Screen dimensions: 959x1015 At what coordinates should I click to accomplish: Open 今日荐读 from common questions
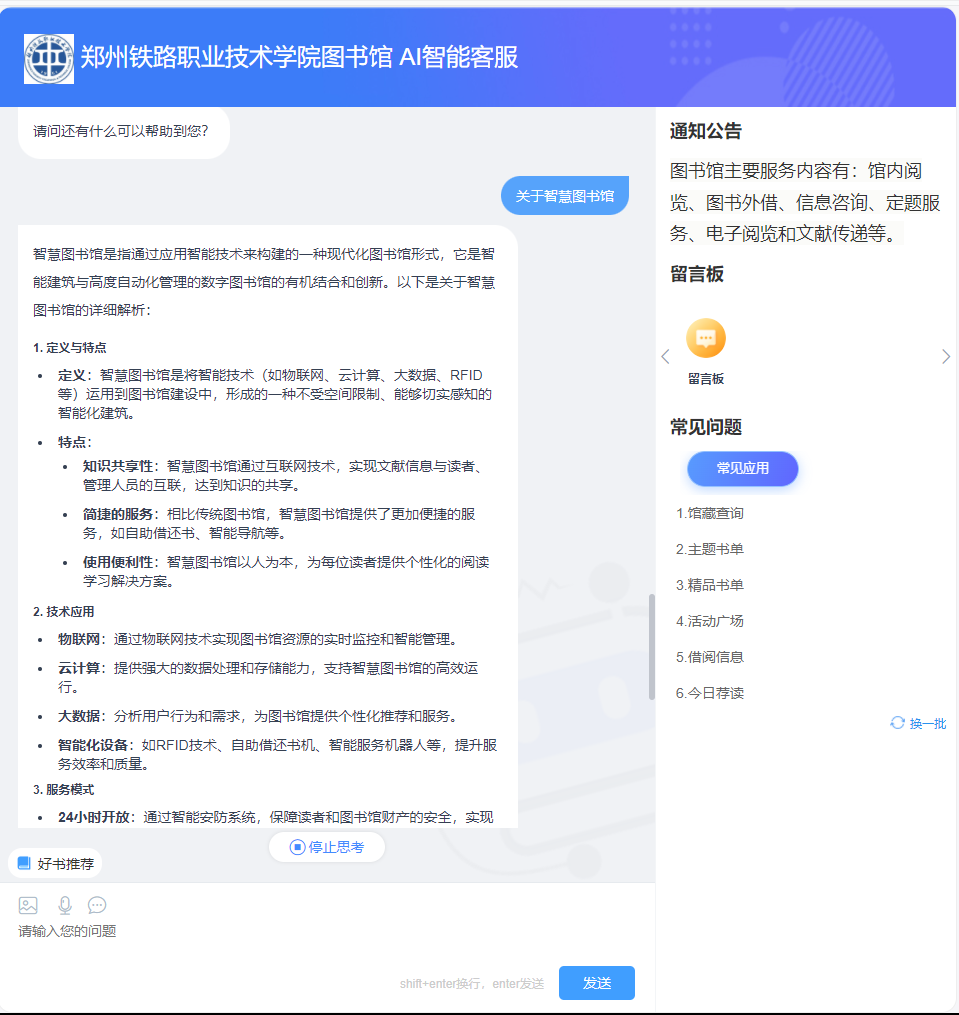coord(710,693)
